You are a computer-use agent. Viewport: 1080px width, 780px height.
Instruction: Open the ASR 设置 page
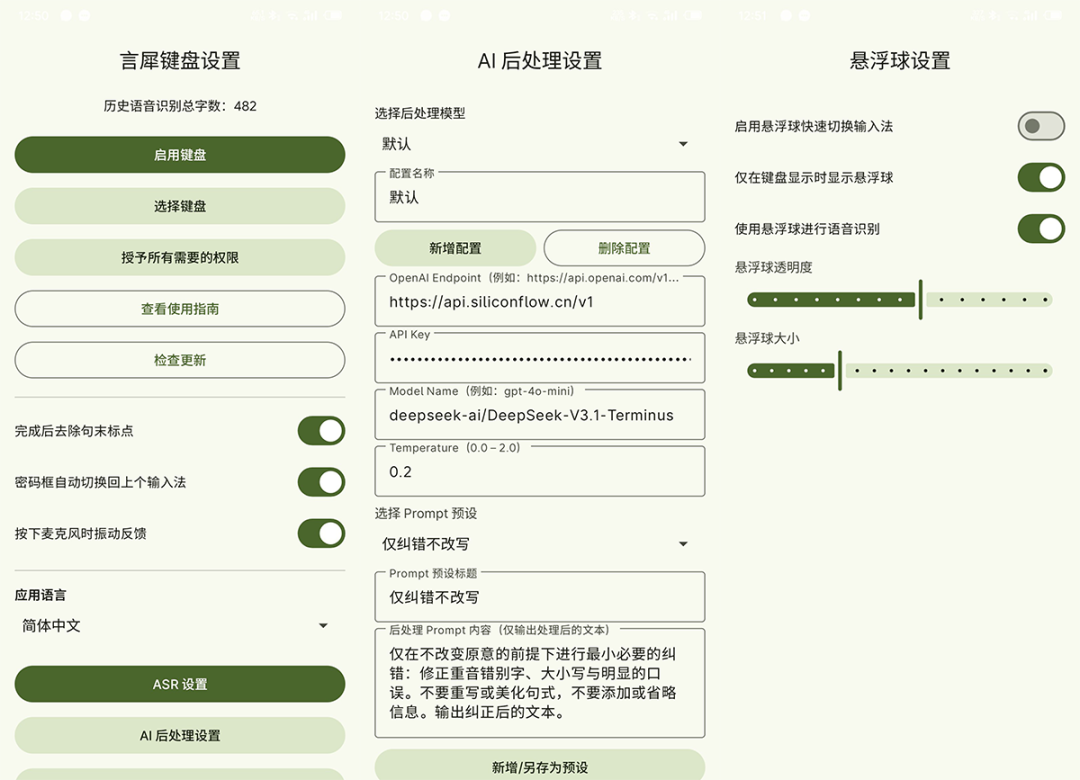180,684
